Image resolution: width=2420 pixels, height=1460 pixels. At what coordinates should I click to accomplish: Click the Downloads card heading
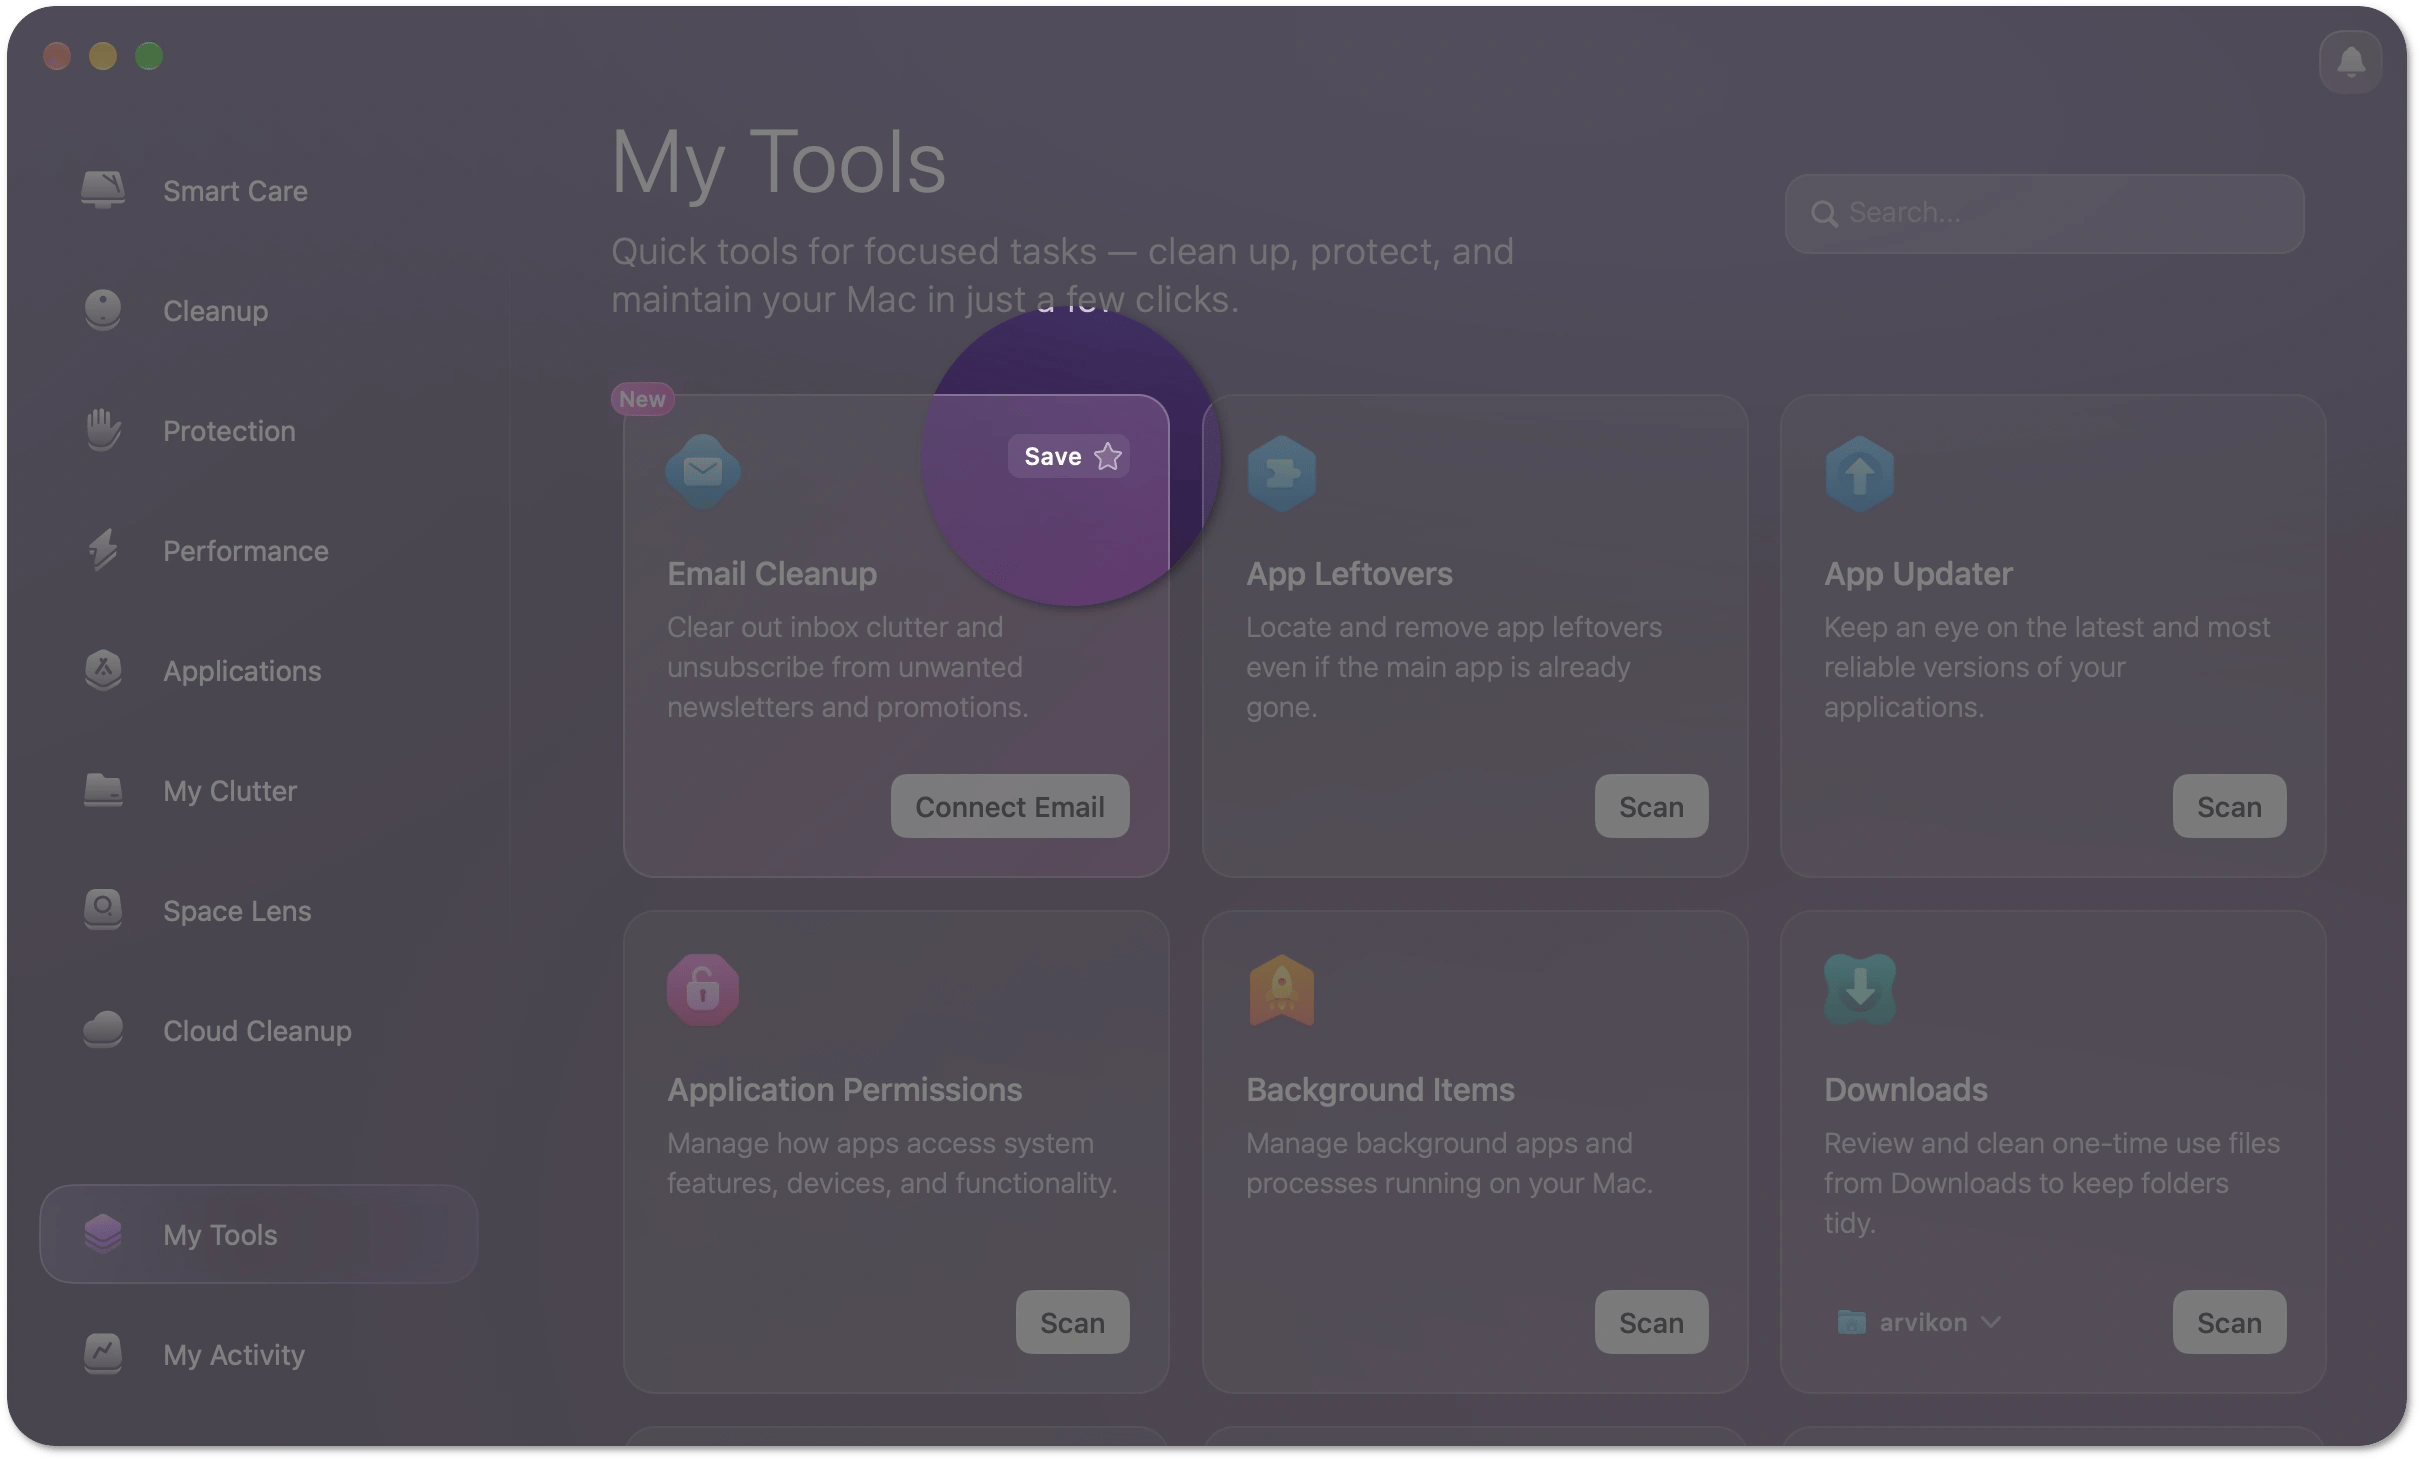tap(1906, 1090)
